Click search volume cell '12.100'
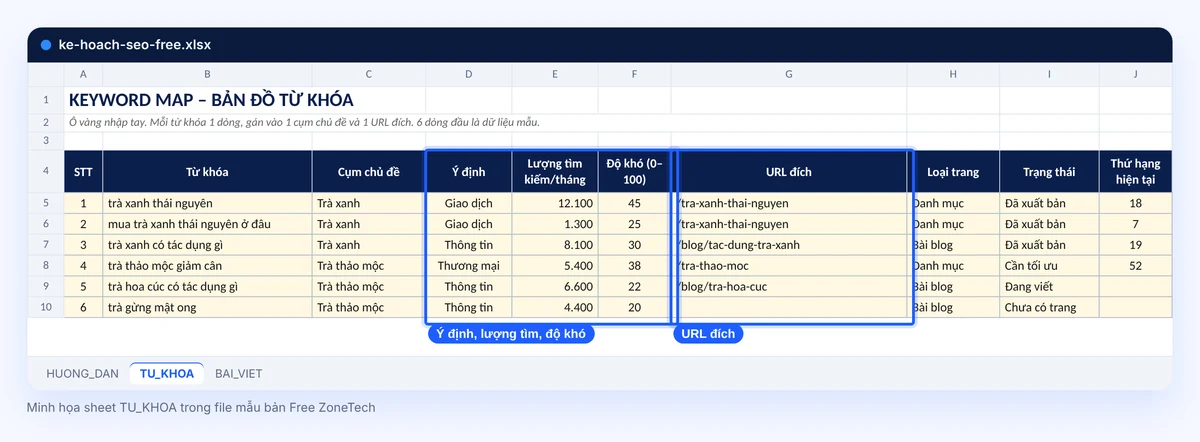Image resolution: width=1200 pixels, height=442 pixels. [x=555, y=203]
